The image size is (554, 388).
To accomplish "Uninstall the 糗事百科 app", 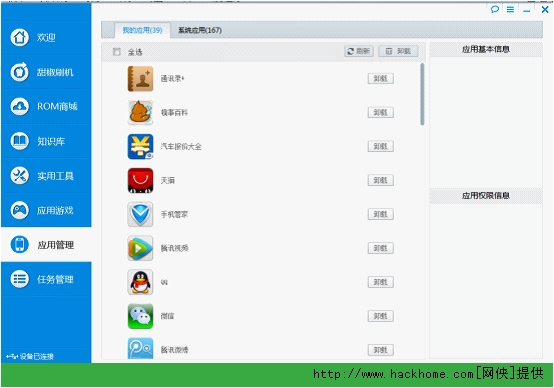I will tap(381, 112).
